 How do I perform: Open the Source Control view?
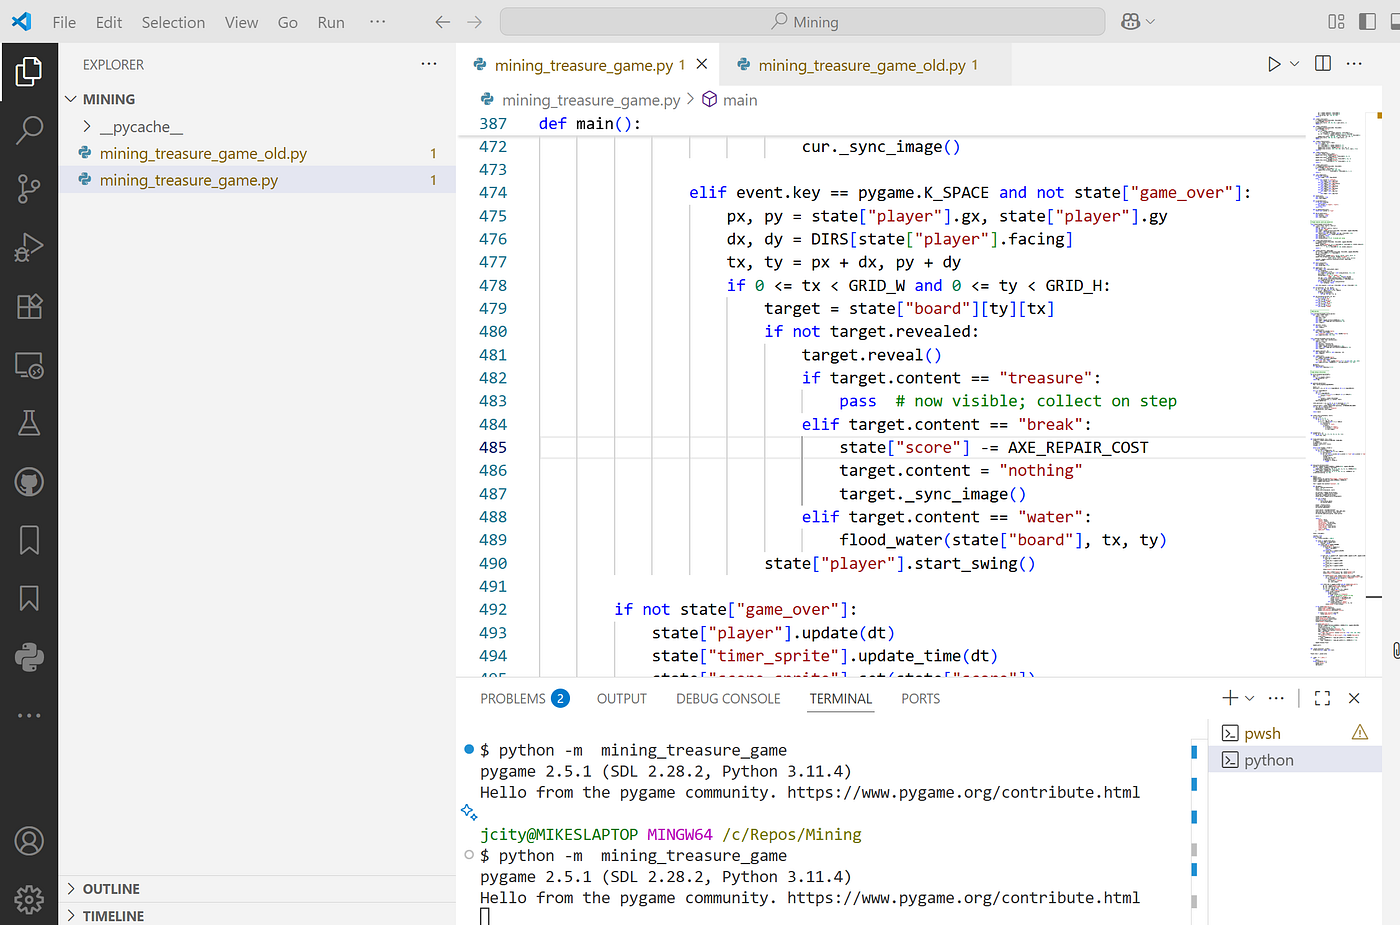click(x=30, y=188)
